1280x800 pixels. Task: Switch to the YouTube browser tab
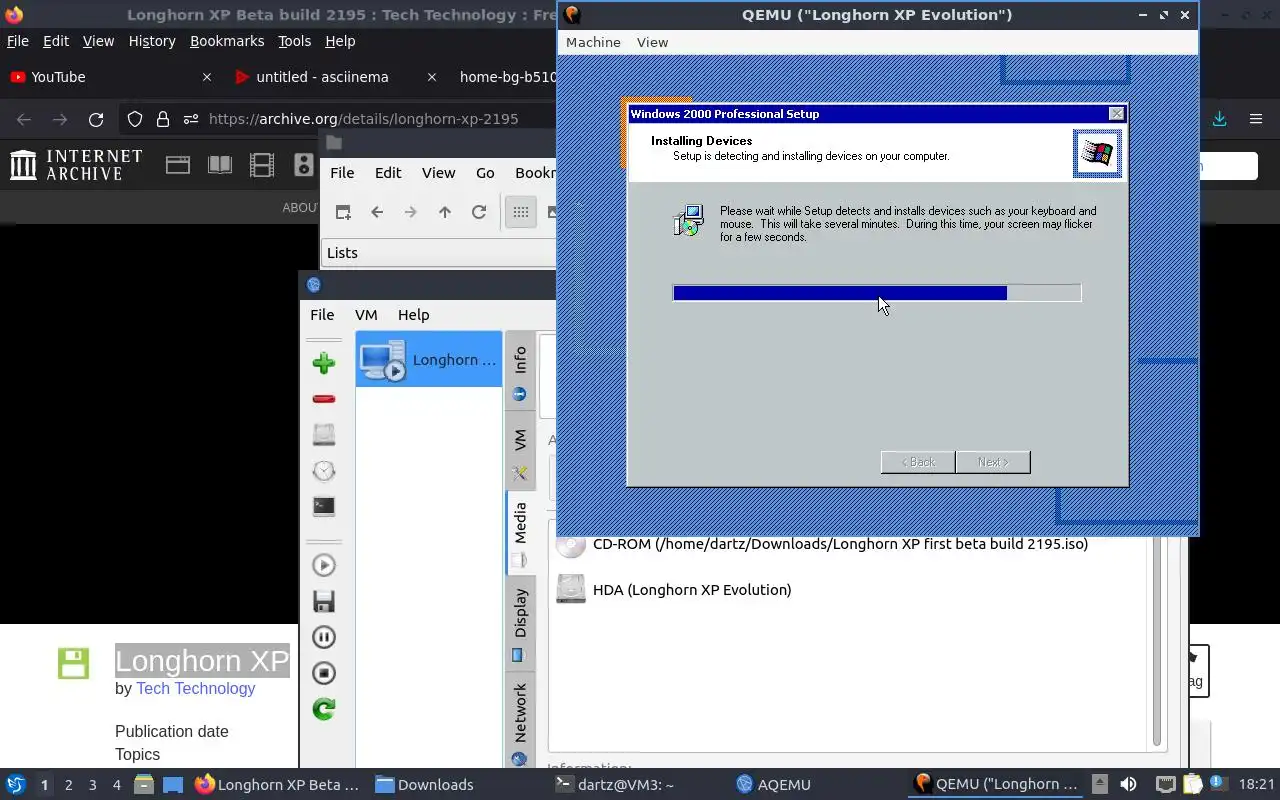coord(110,77)
